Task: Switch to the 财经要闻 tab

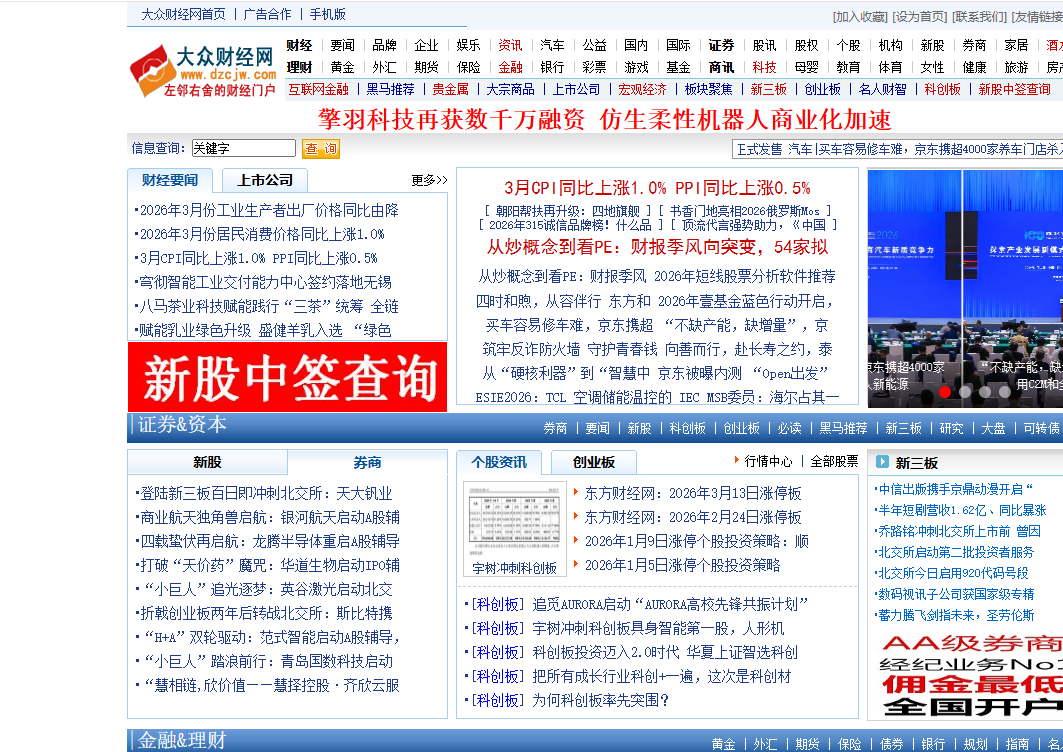Action: tap(169, 180)
